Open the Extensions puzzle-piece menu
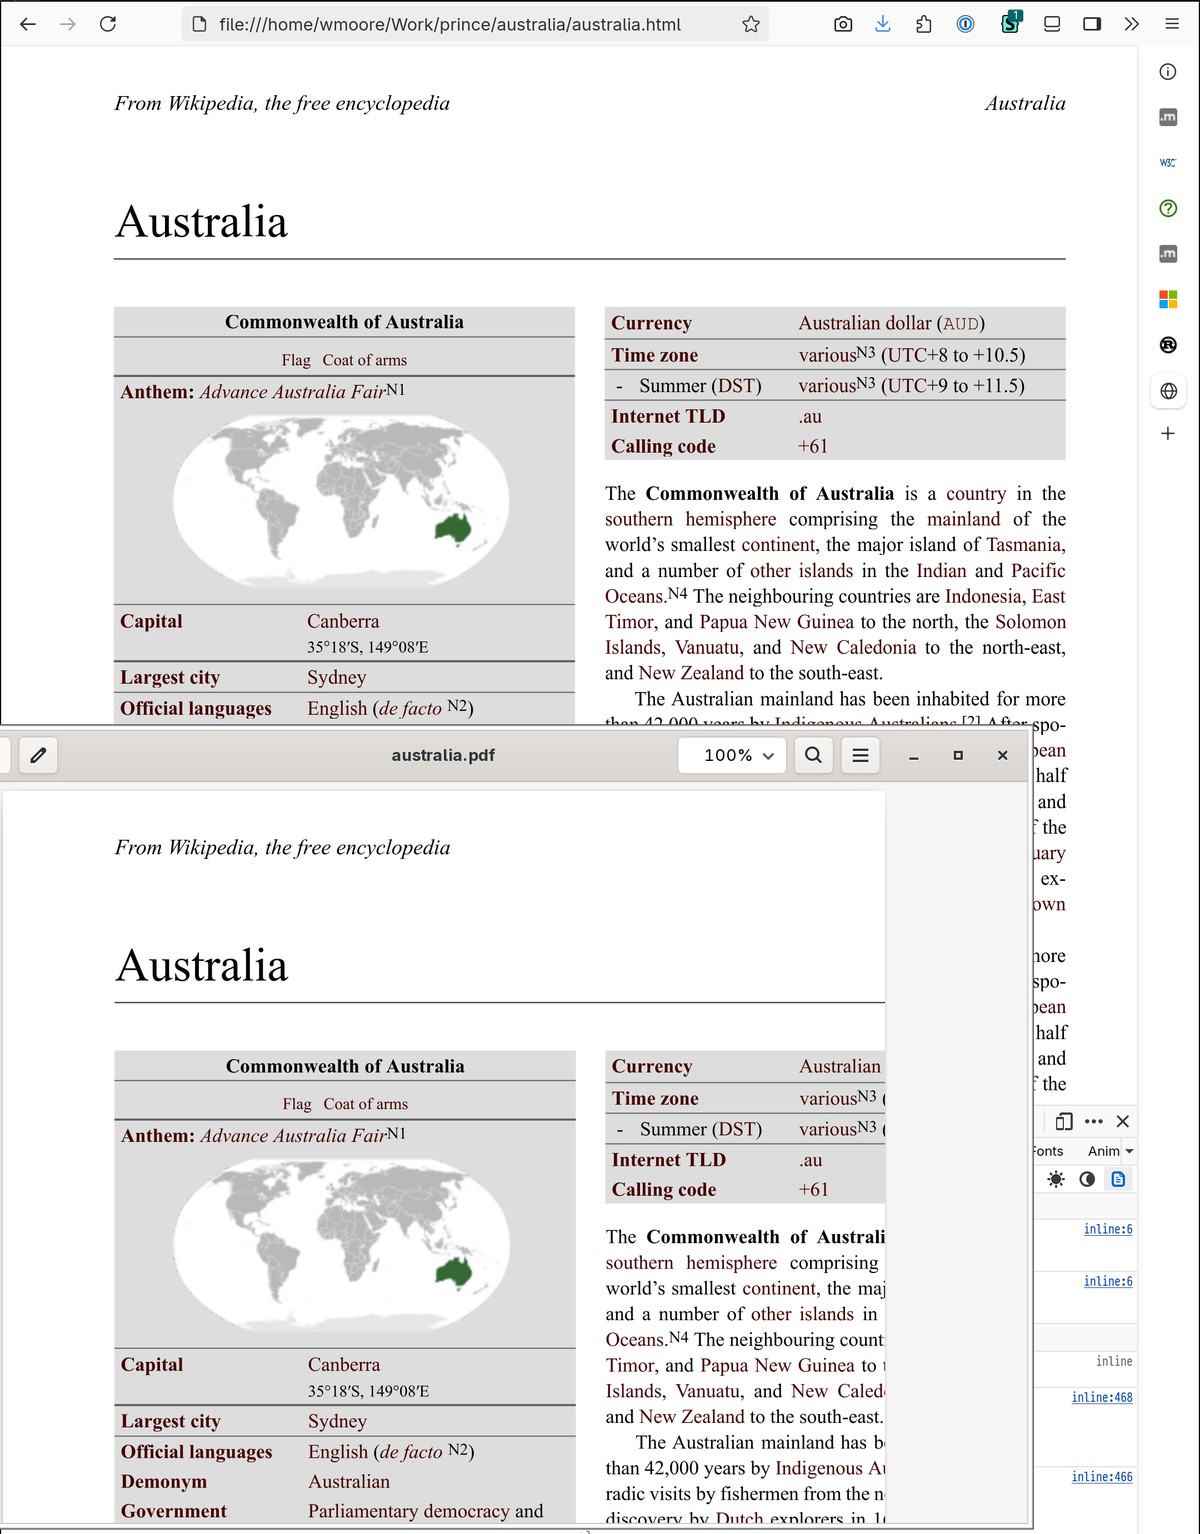The height and width of the screenshot is (1534, 1200). click(x=924, y=24)
